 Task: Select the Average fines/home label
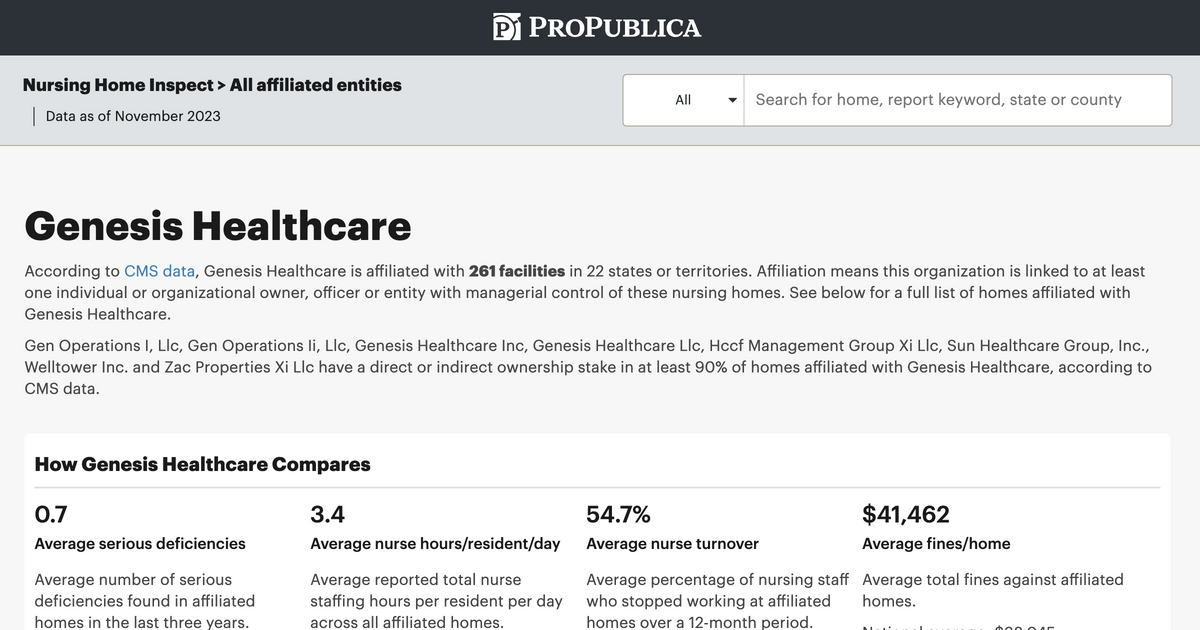[936, 544]
